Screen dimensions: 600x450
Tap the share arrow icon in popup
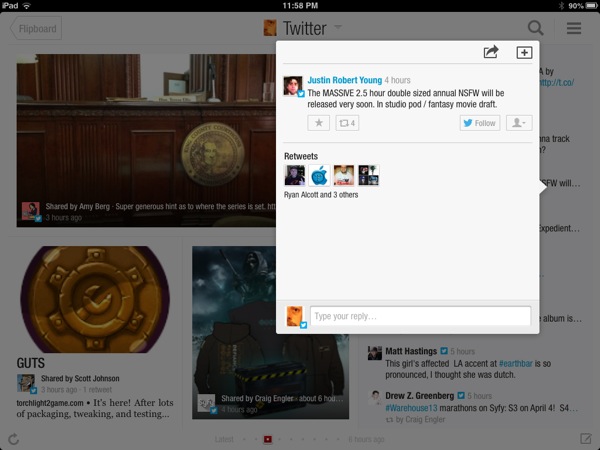coord(491,52)
